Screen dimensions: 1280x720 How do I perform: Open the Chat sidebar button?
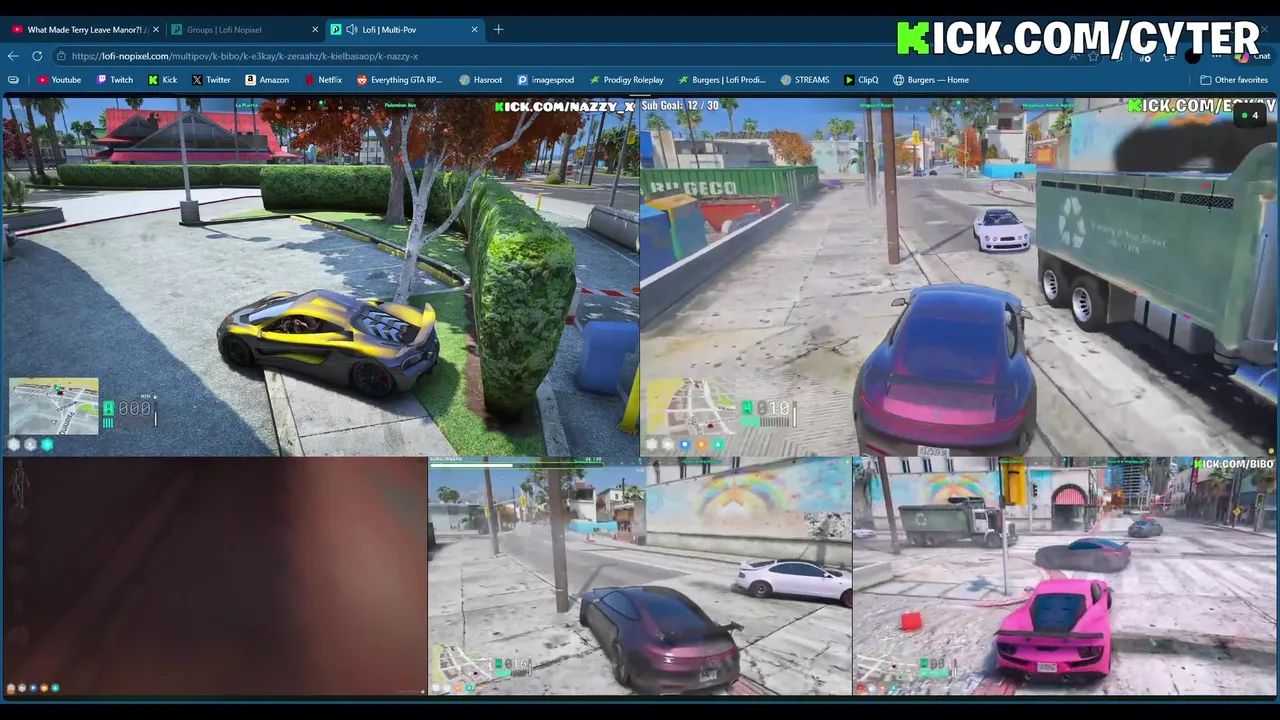pos(1252,57)
